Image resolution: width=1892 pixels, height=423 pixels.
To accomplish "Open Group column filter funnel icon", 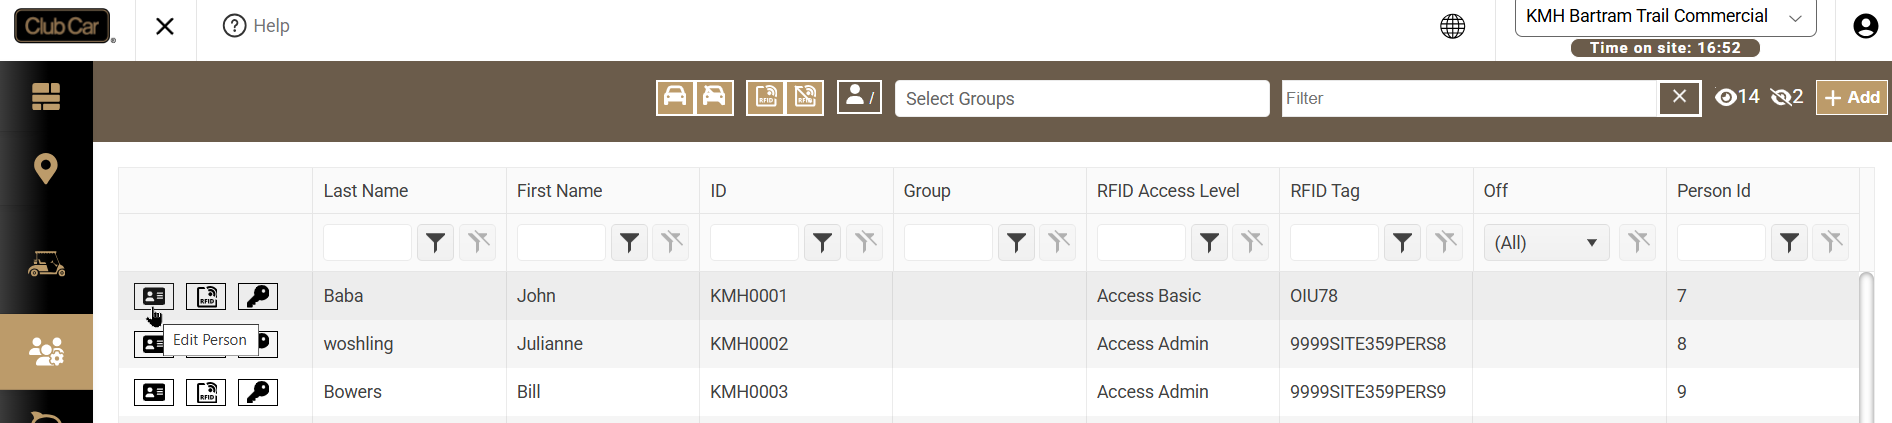I will [1016, 243].
